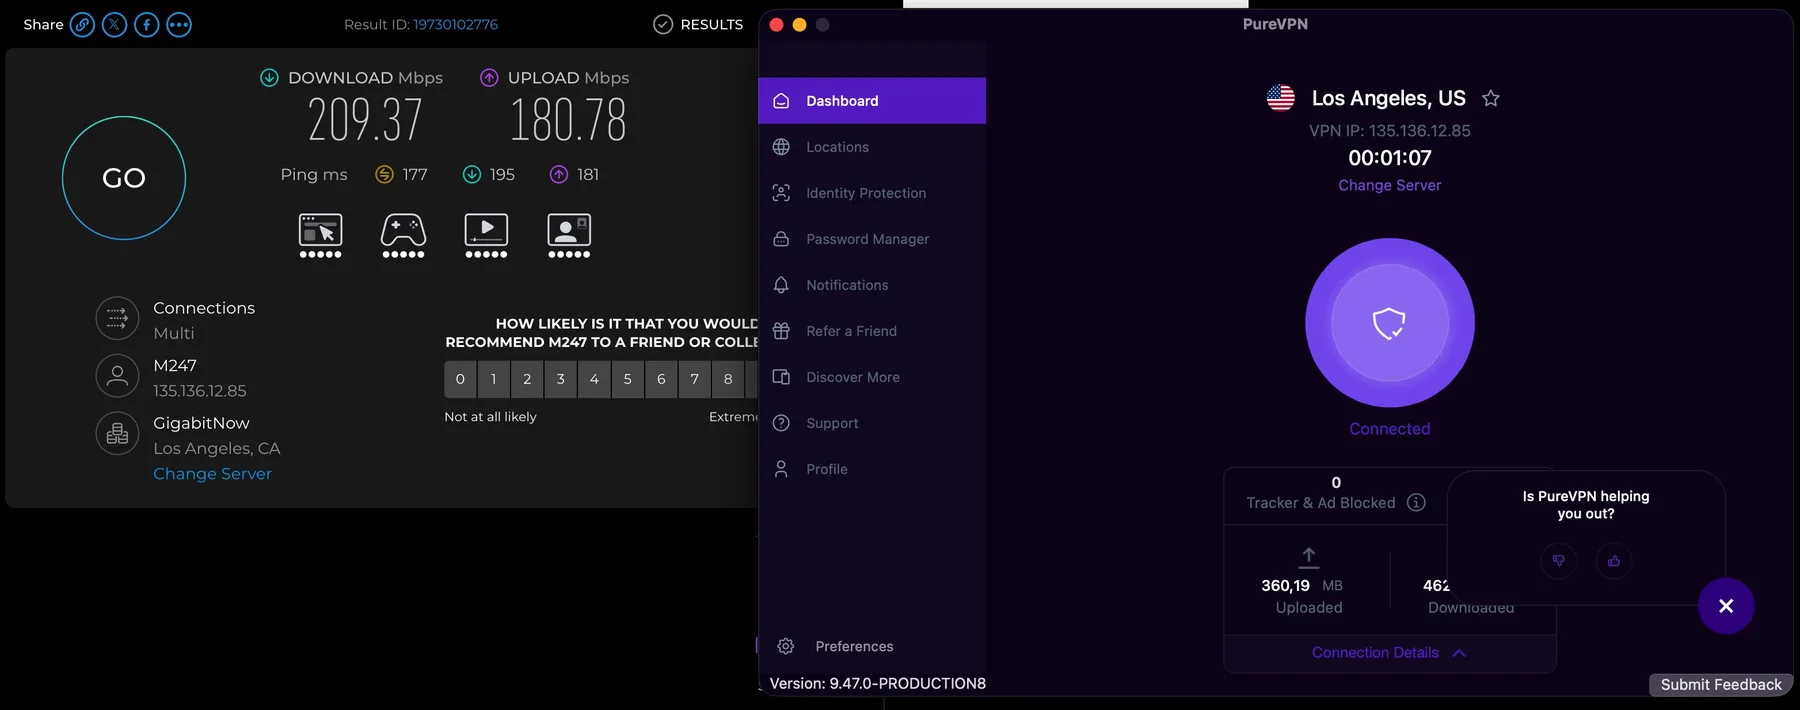Open Notifications in the sidebar
This screenshot has height=710, width=1800.
click(x=872, y=285)
